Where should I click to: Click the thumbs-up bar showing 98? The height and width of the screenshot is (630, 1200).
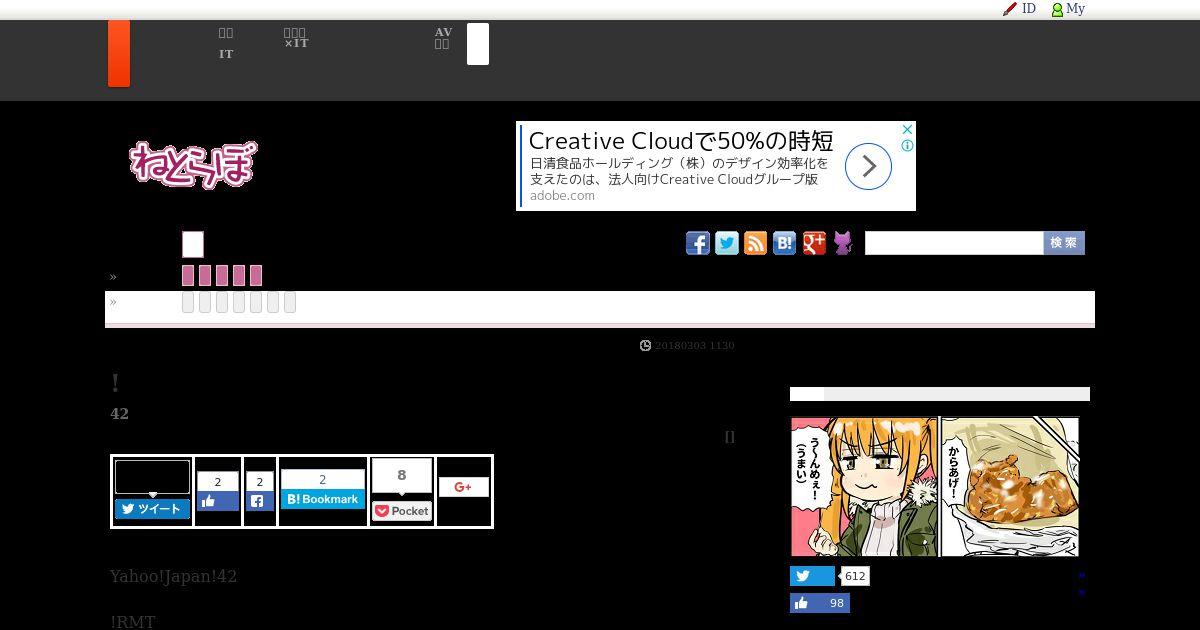click(x=820, y=603)
